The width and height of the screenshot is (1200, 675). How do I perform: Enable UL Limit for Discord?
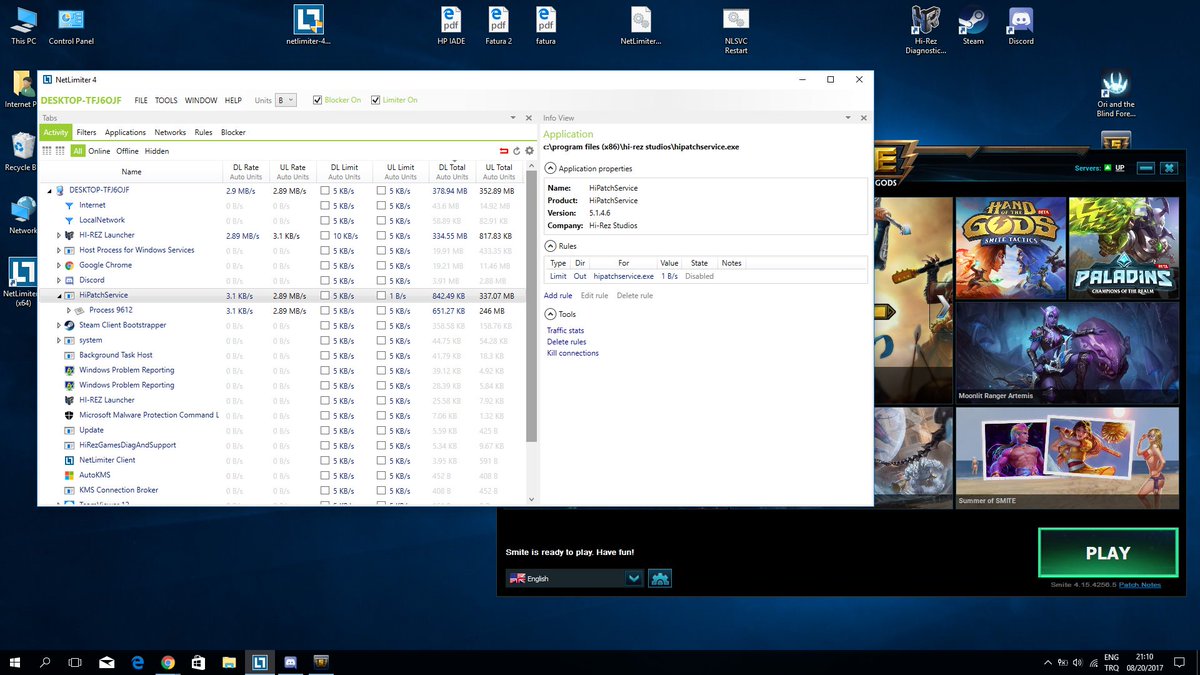click(x=382, y=280)
